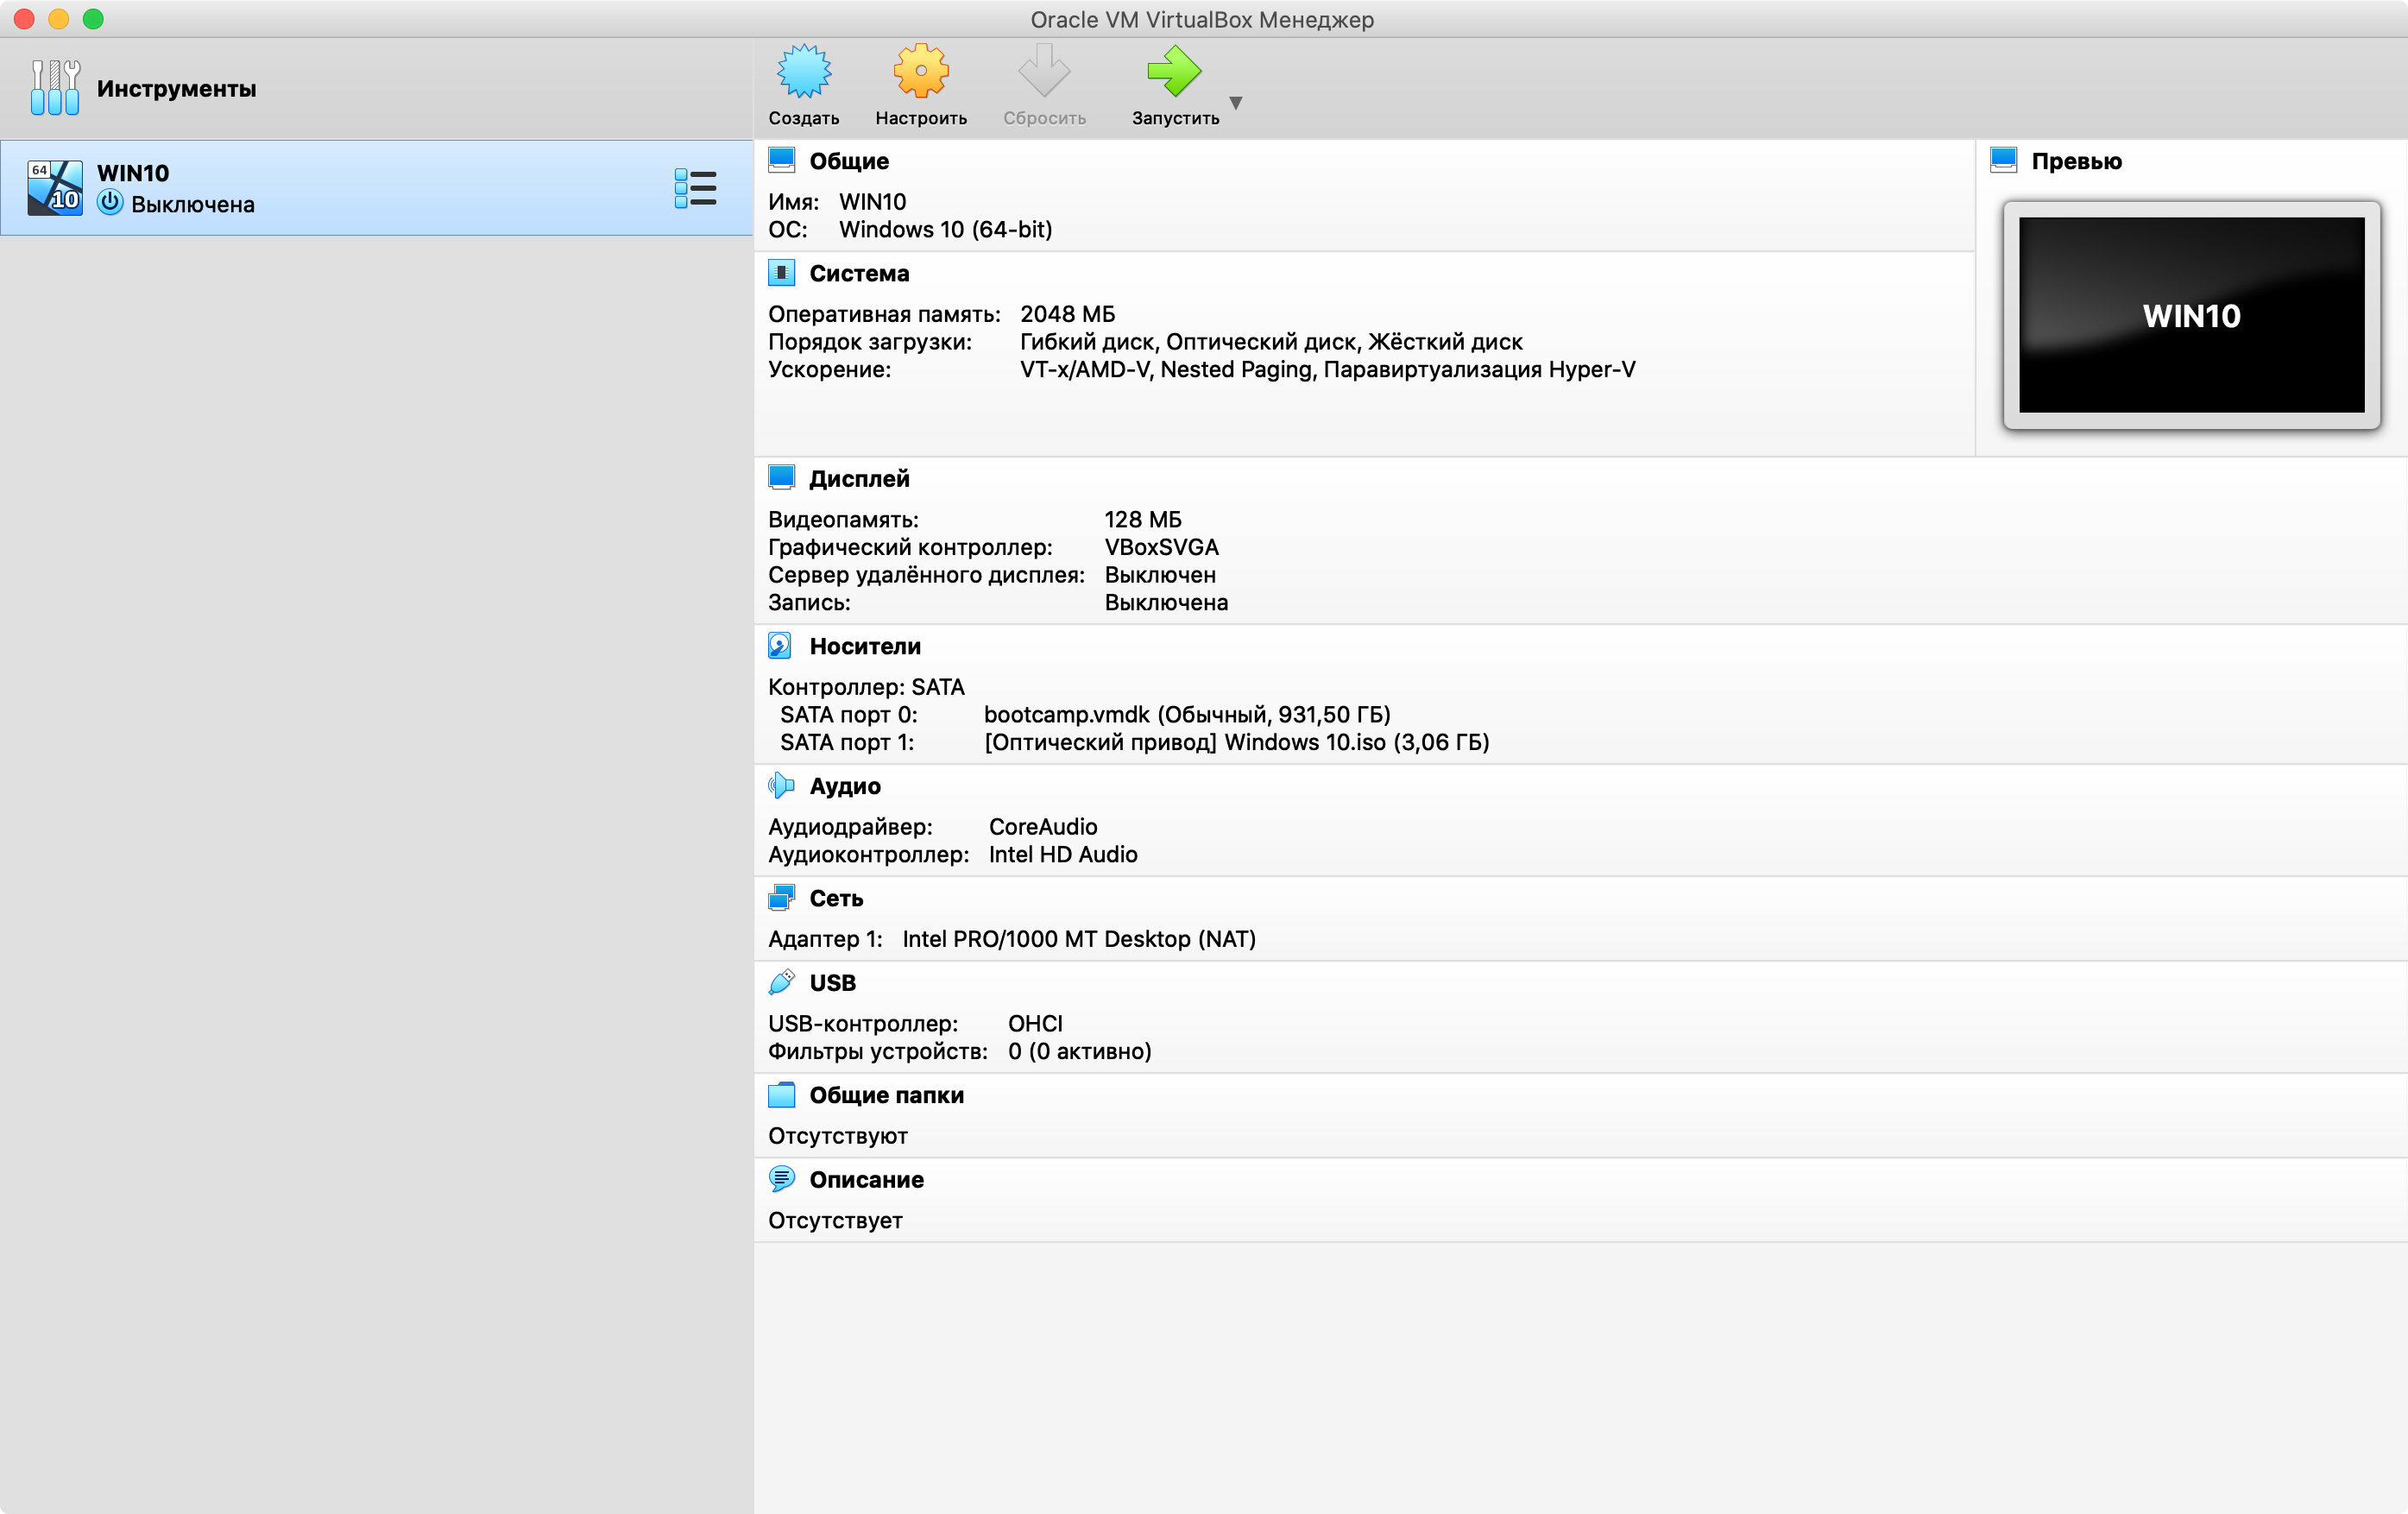The image size is (2408, 1514).
Task: Click Отсутствуют under Общие папки
Action: tap(837, 1136)
